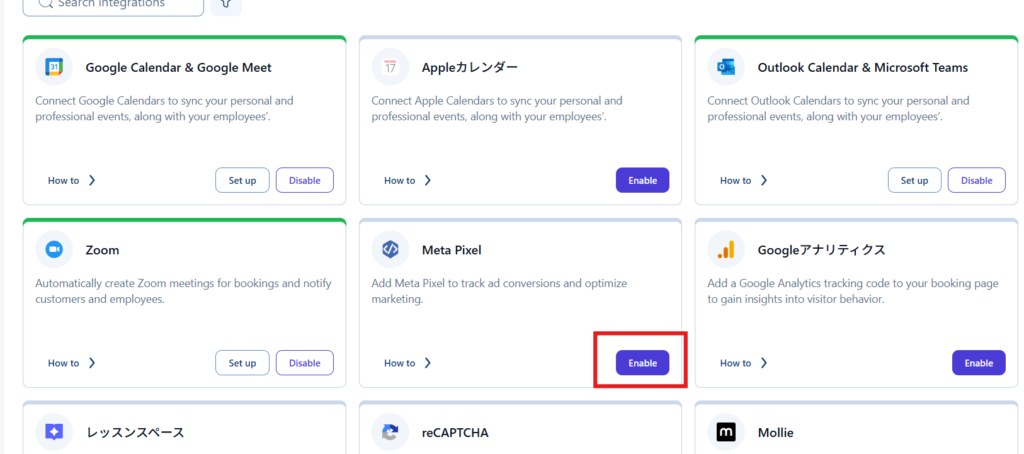Disable the Zoom integration
This screenshot has width=1024, height=454.
click(304, 363)
